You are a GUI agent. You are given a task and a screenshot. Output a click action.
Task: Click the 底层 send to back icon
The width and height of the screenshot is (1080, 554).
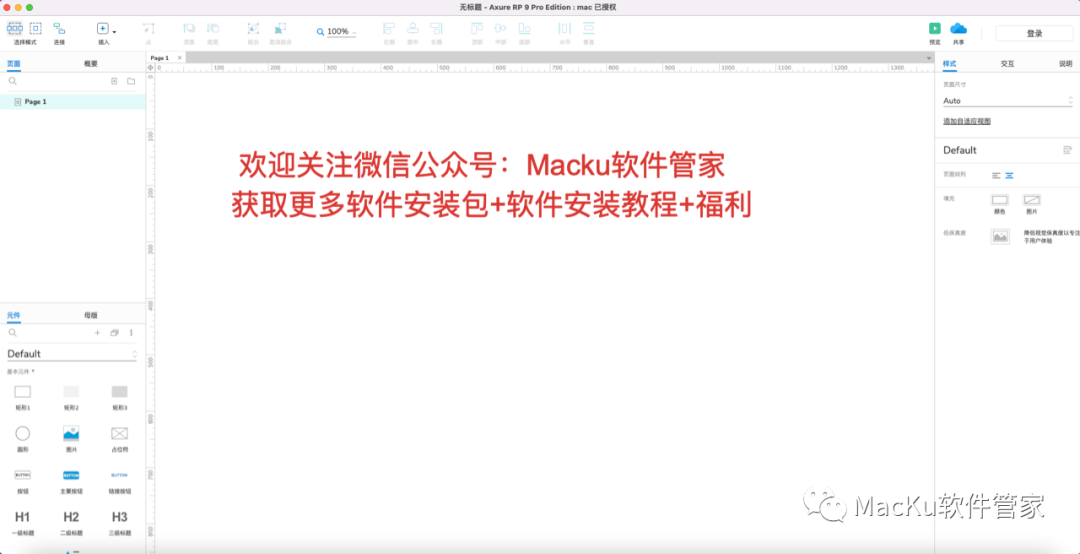pyautogui.click(x=213, y=29)
